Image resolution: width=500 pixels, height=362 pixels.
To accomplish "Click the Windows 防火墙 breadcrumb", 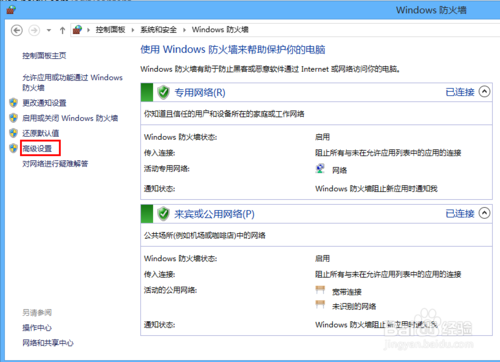I will [x=220, y=30].
